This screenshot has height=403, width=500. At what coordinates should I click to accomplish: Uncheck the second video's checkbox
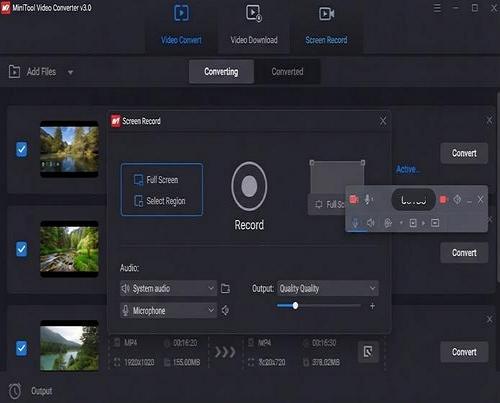click(x=22, y=249)
